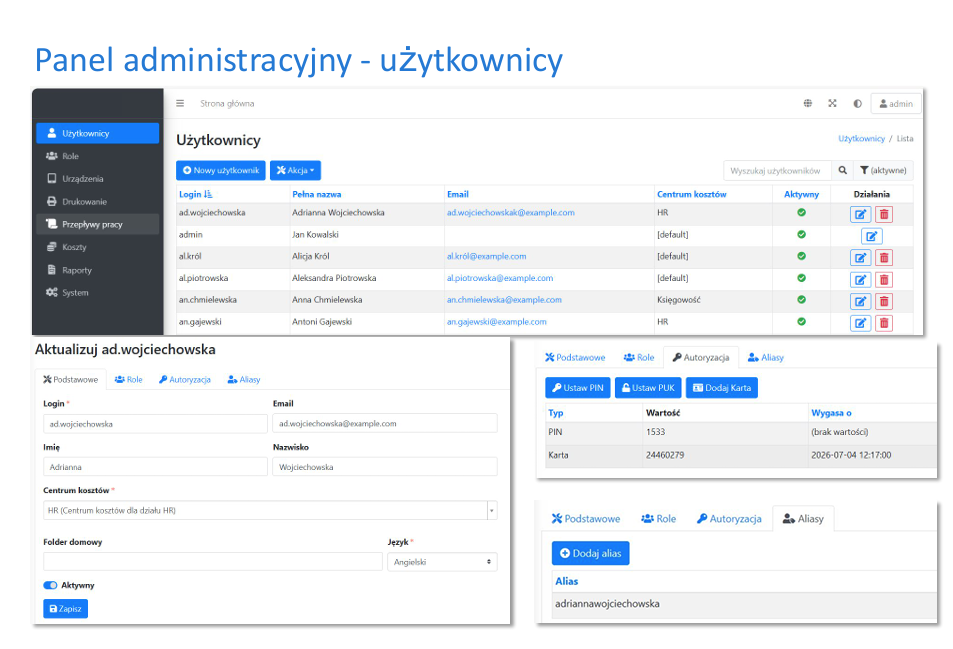Image resolution: width=953 pixels, height=649 pixels.
Task: Open Przepływy pracy in the sidebar
Action: [97, 224]
